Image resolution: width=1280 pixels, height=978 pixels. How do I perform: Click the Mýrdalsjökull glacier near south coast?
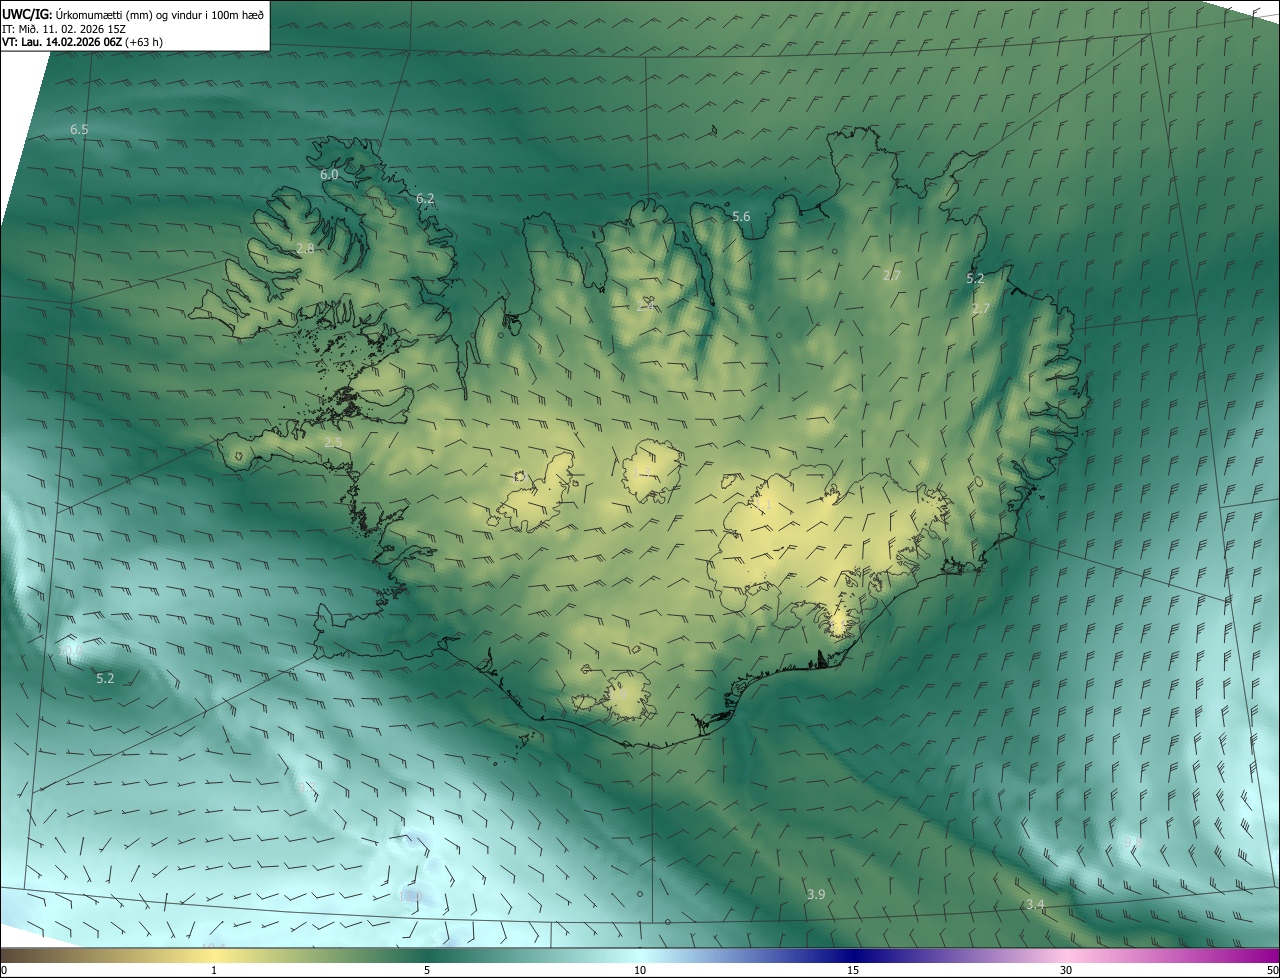pyautogui.click(x=630, y=696)
